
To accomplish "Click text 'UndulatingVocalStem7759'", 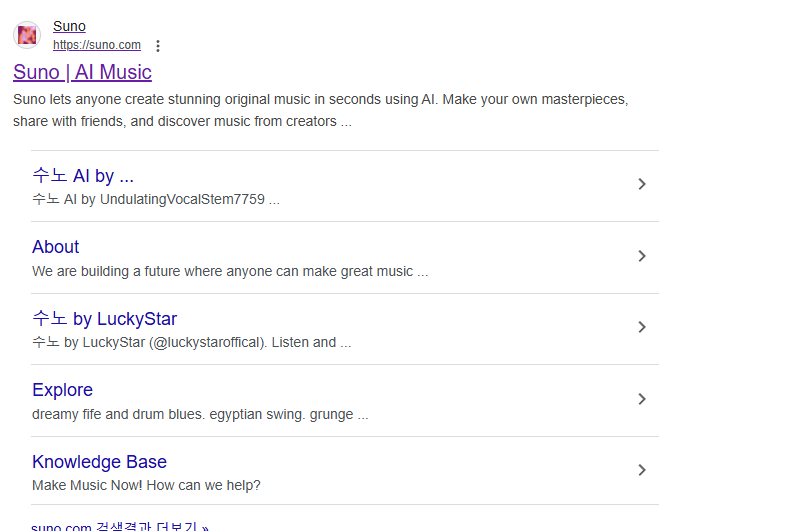I will [x=182, y=199].
